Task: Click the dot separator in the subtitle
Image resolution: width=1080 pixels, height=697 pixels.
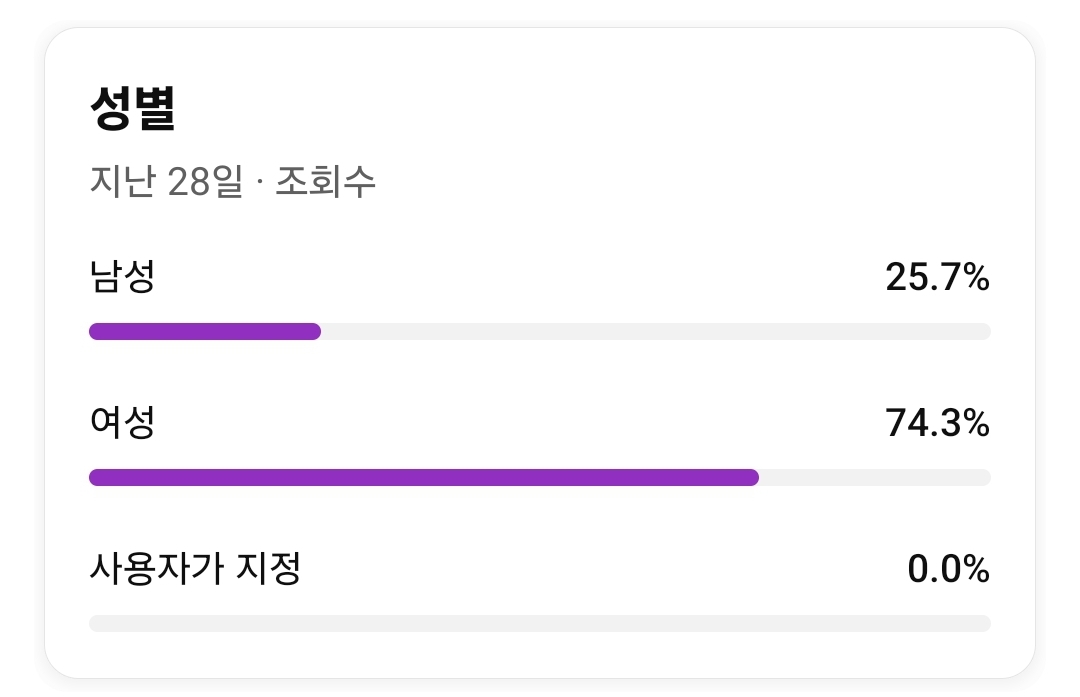Action: (259, 183)
